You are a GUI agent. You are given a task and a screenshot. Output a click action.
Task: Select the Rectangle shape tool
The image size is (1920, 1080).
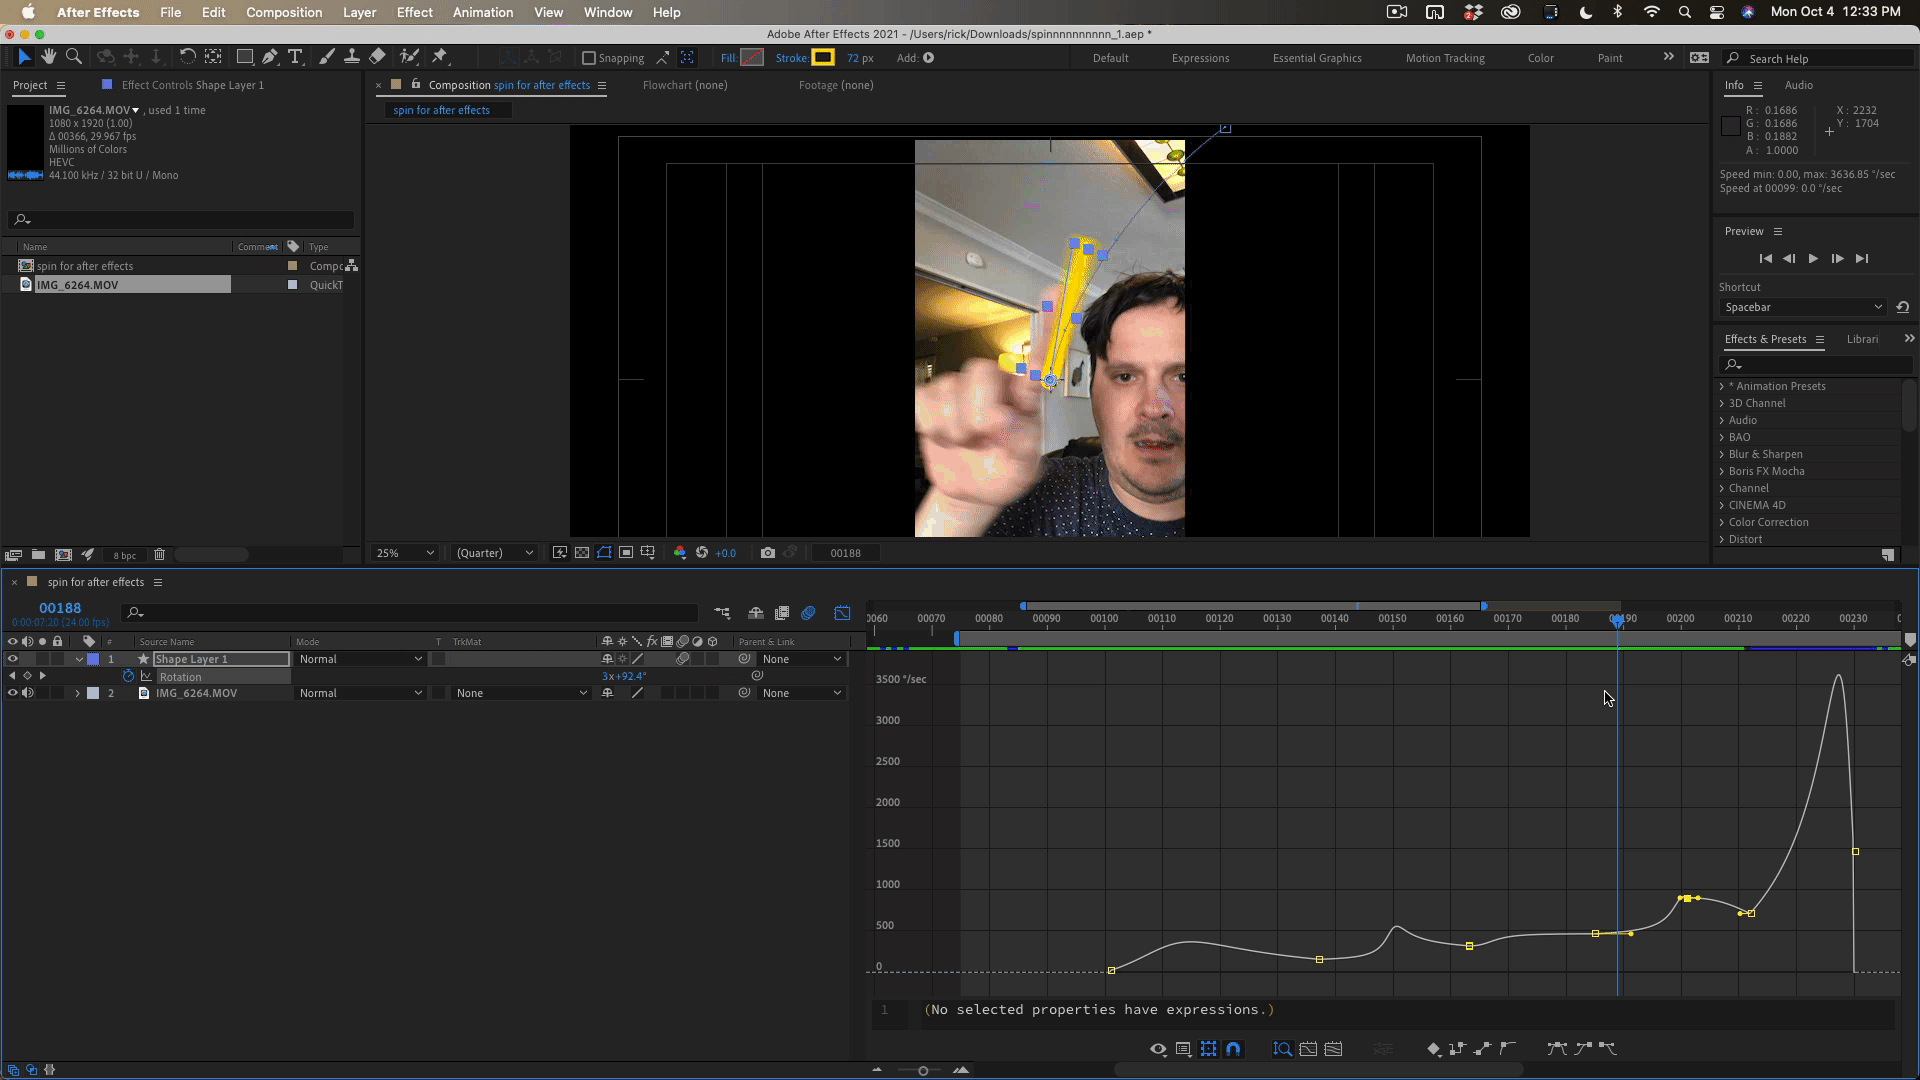point(244,57)
